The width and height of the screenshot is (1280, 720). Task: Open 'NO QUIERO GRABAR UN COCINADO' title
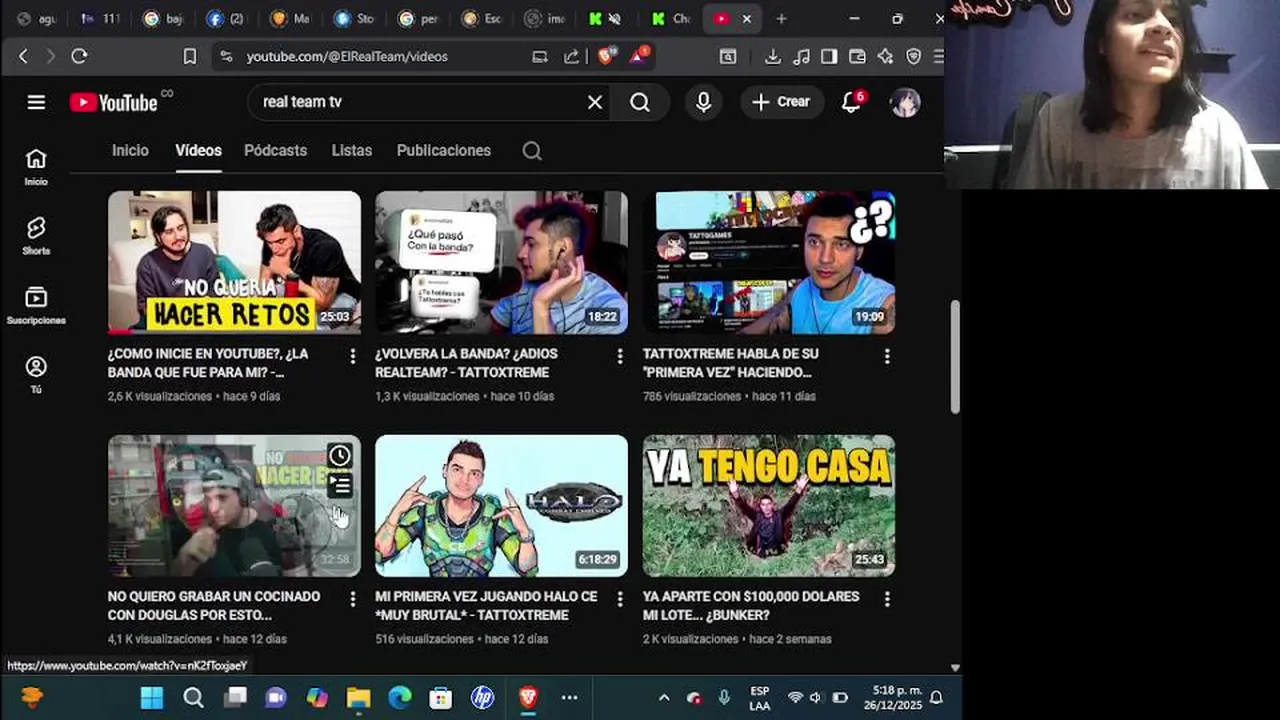(214, 605)
